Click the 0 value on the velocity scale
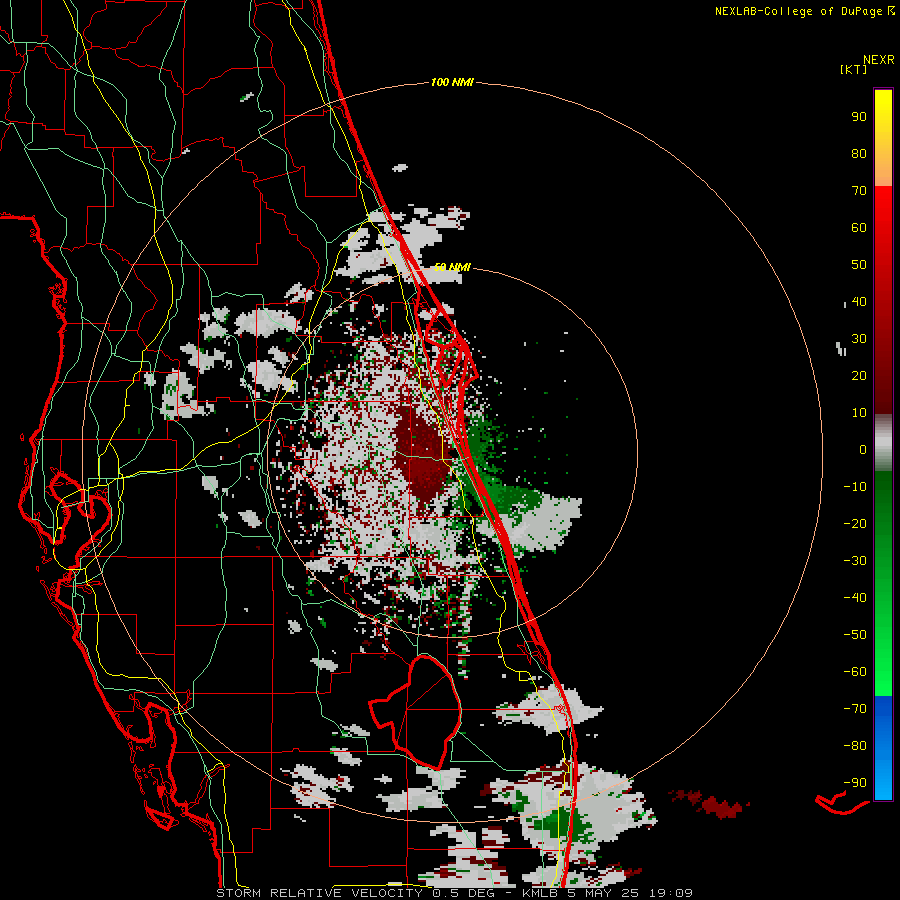The image size is (900, 900). click(x=863, y=450)
